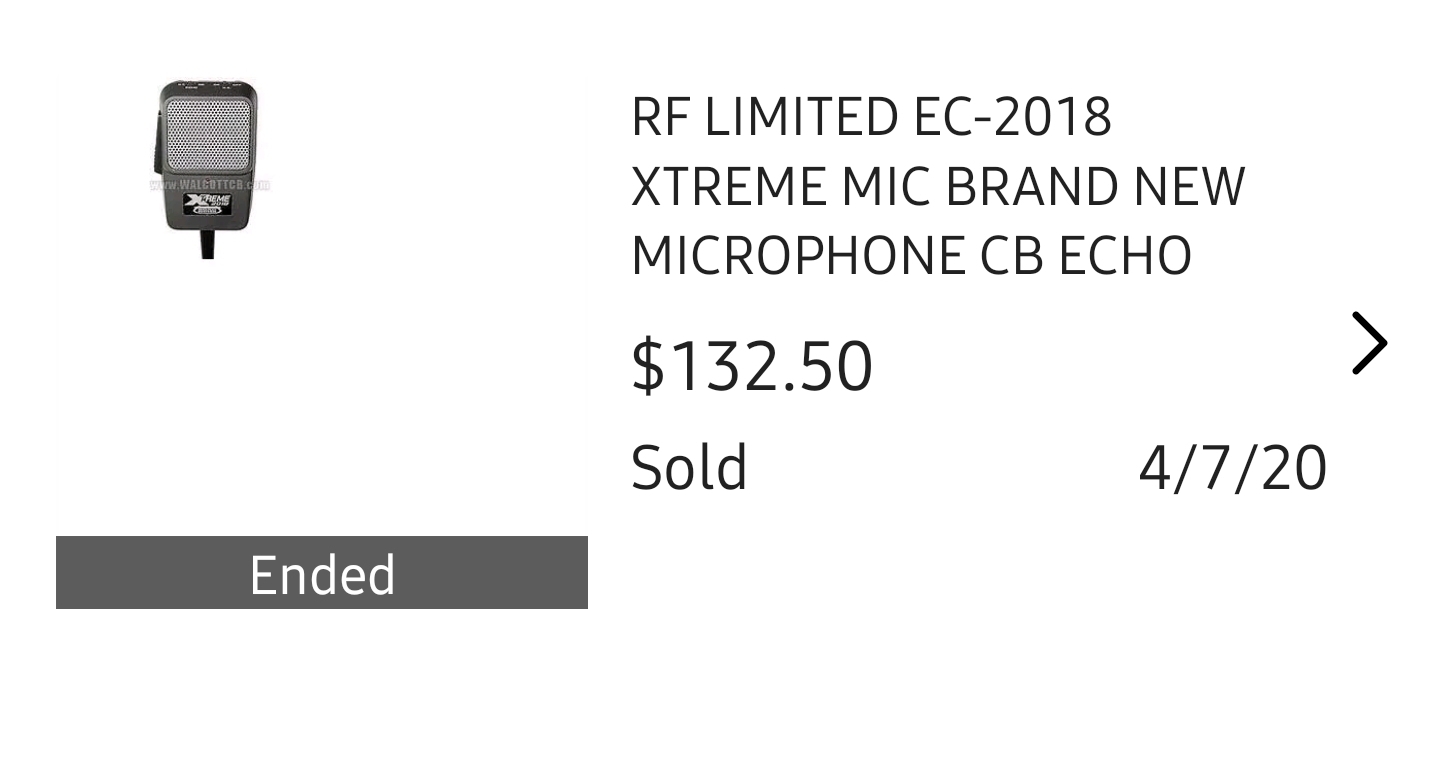Screen dimensions: 1440x761
Task: Click the dollar sign of the price
Action: 647,365
